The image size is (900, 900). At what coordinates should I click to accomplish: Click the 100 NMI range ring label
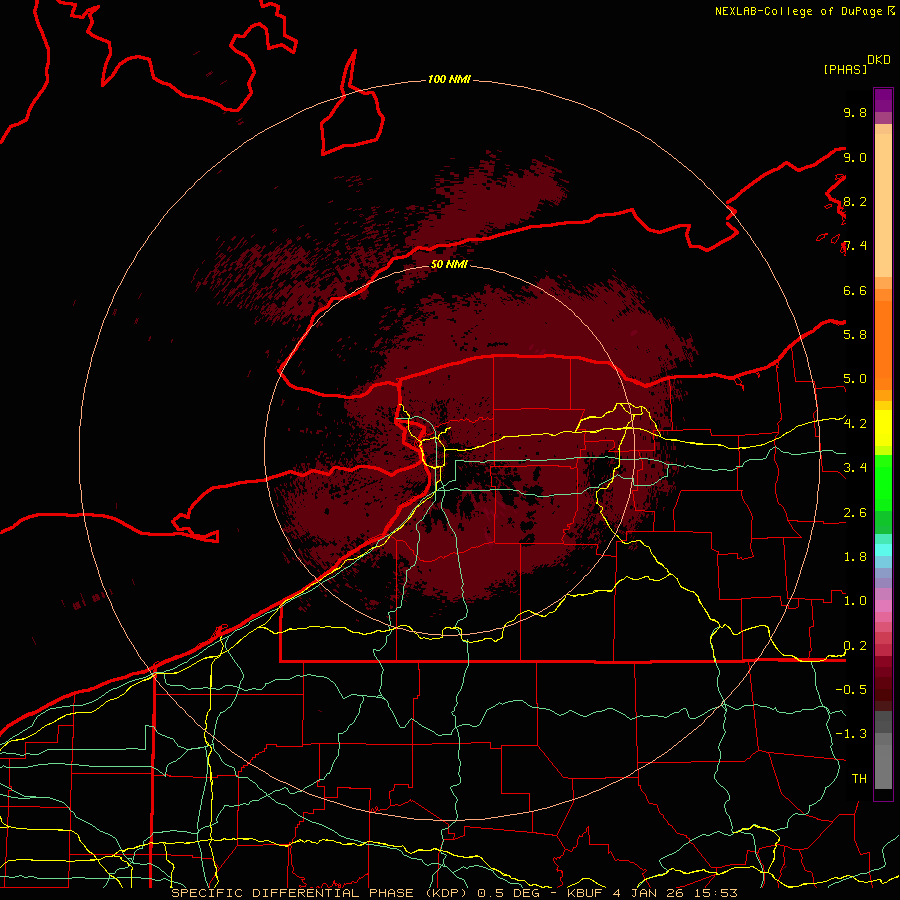coord(449,79)
